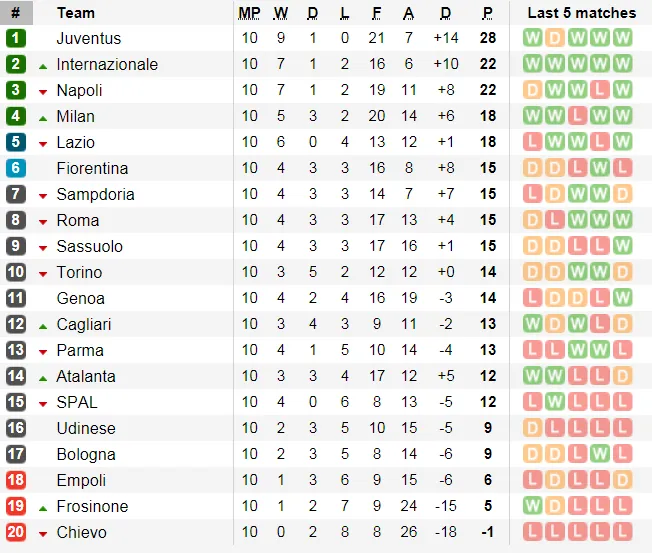Open the Fiorentina team link
652x553 pixels.
click(92, 168)
